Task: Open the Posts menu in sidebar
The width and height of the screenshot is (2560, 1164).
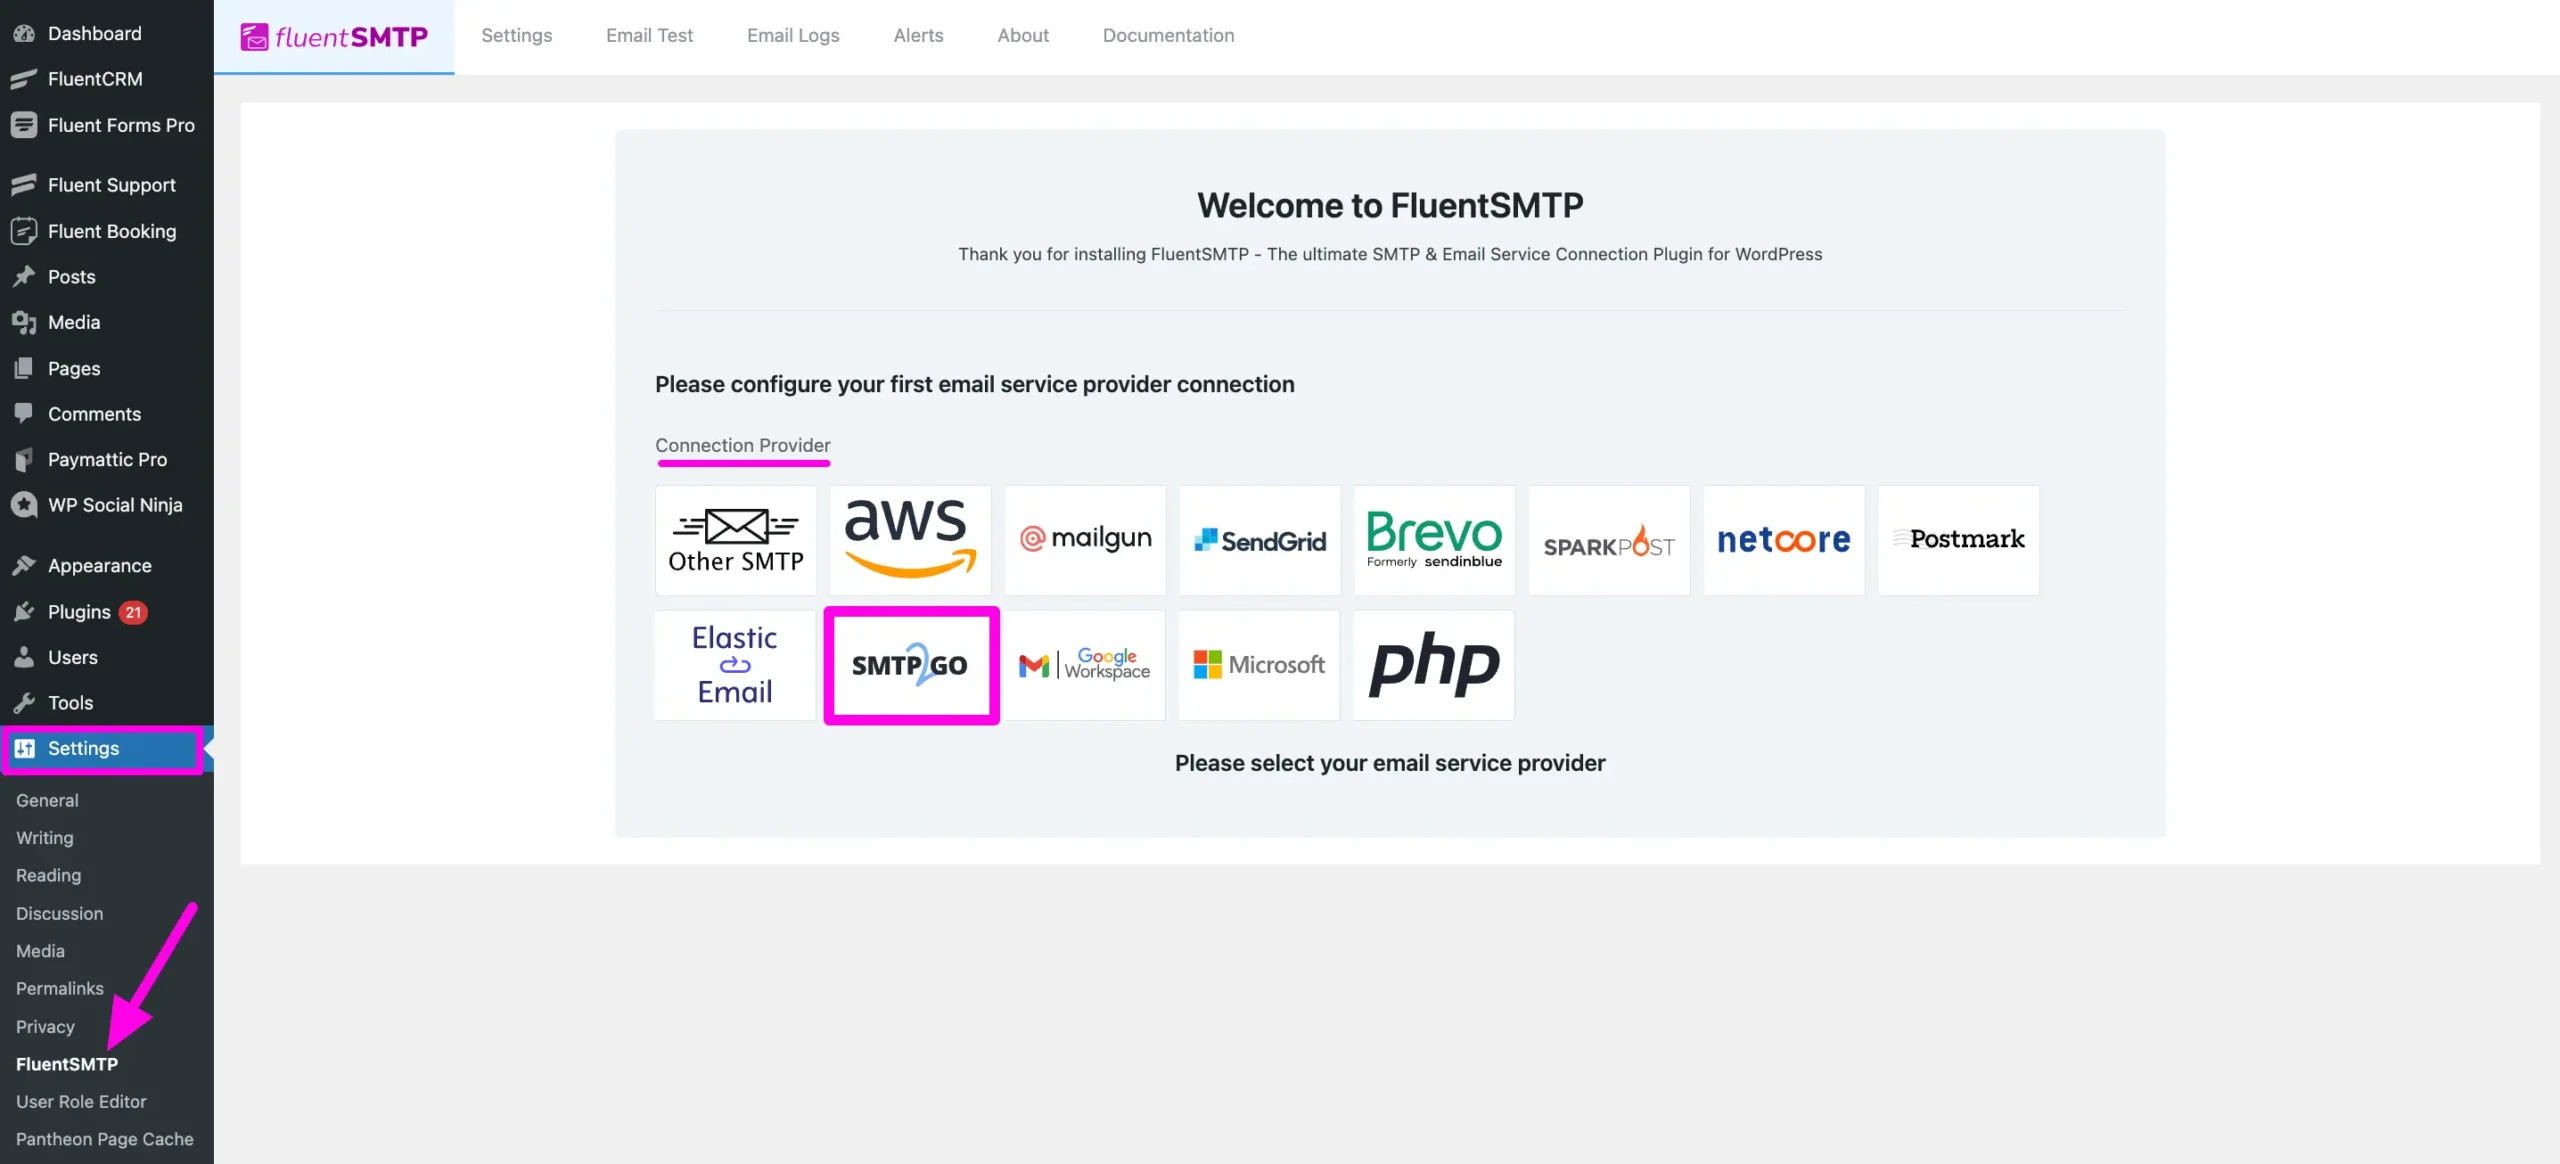Action: [107, 277]
